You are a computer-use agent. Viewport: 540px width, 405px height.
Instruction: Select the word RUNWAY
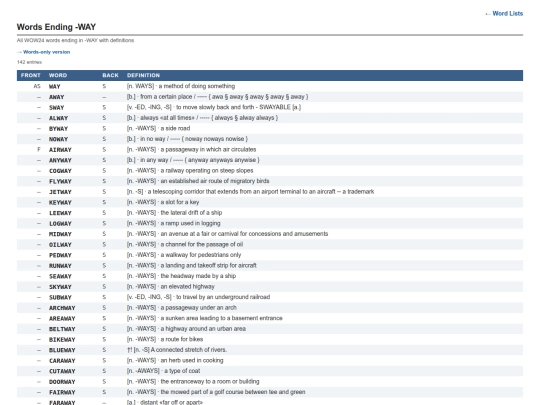(x=60, y=266)
